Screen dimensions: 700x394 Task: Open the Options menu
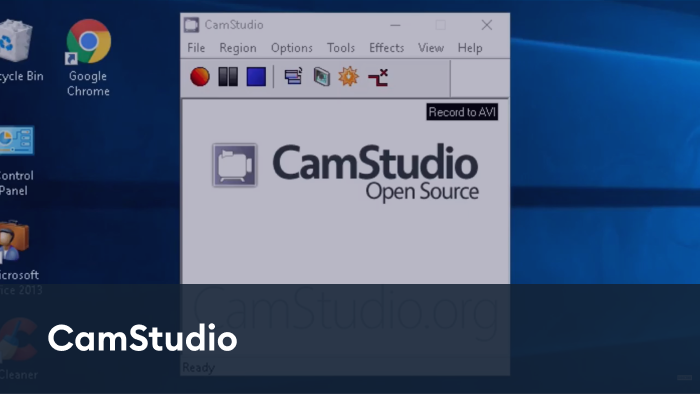[292, 48]
